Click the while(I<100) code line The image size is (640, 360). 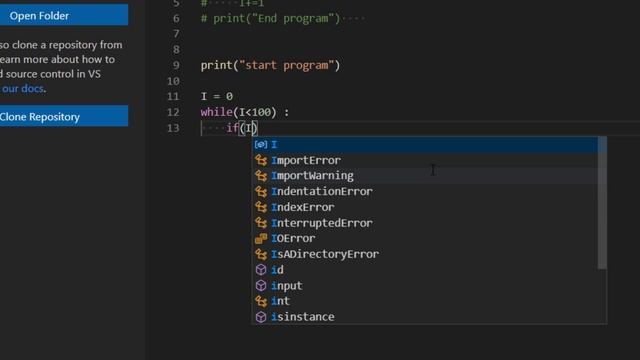pos(245,112)
